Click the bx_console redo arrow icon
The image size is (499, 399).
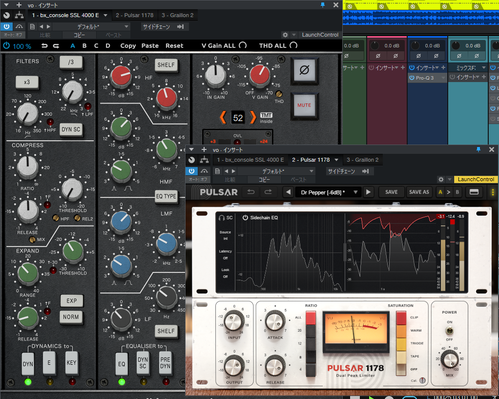[56, 46]
